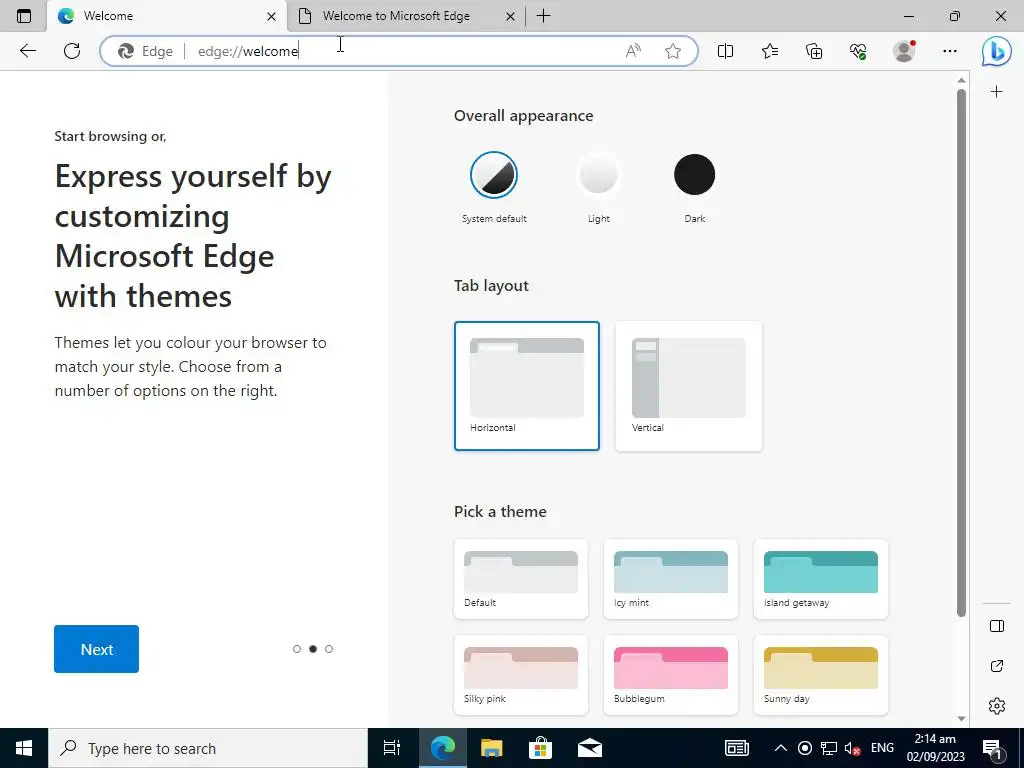The height and width of the screenshot is (768, 1024).
Task: Click the Read aloud icon in address bar
Action: click(633, 51)
